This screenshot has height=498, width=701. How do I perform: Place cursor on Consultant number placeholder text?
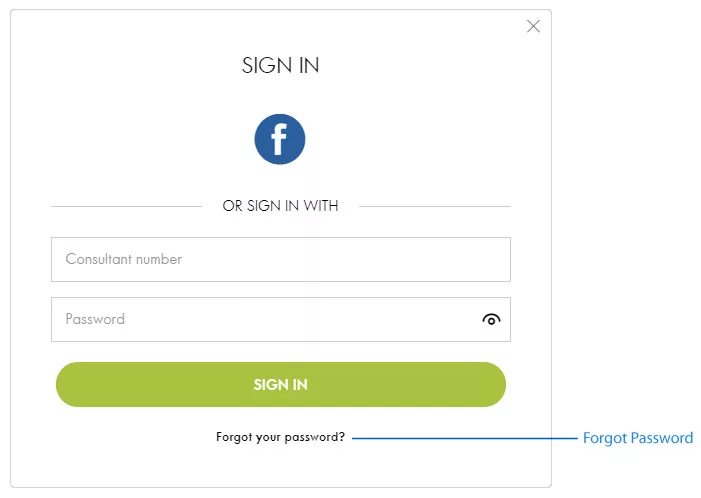click(124, 259)
